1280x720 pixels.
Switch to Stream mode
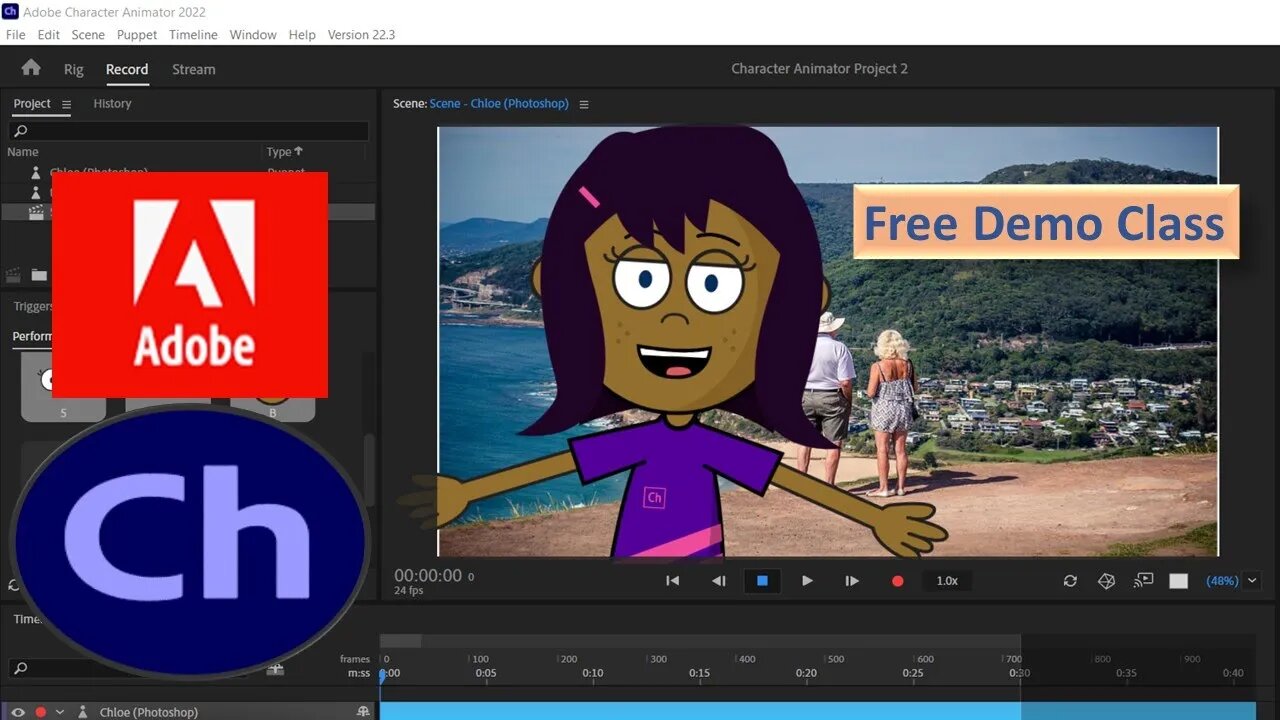[194, 69]
